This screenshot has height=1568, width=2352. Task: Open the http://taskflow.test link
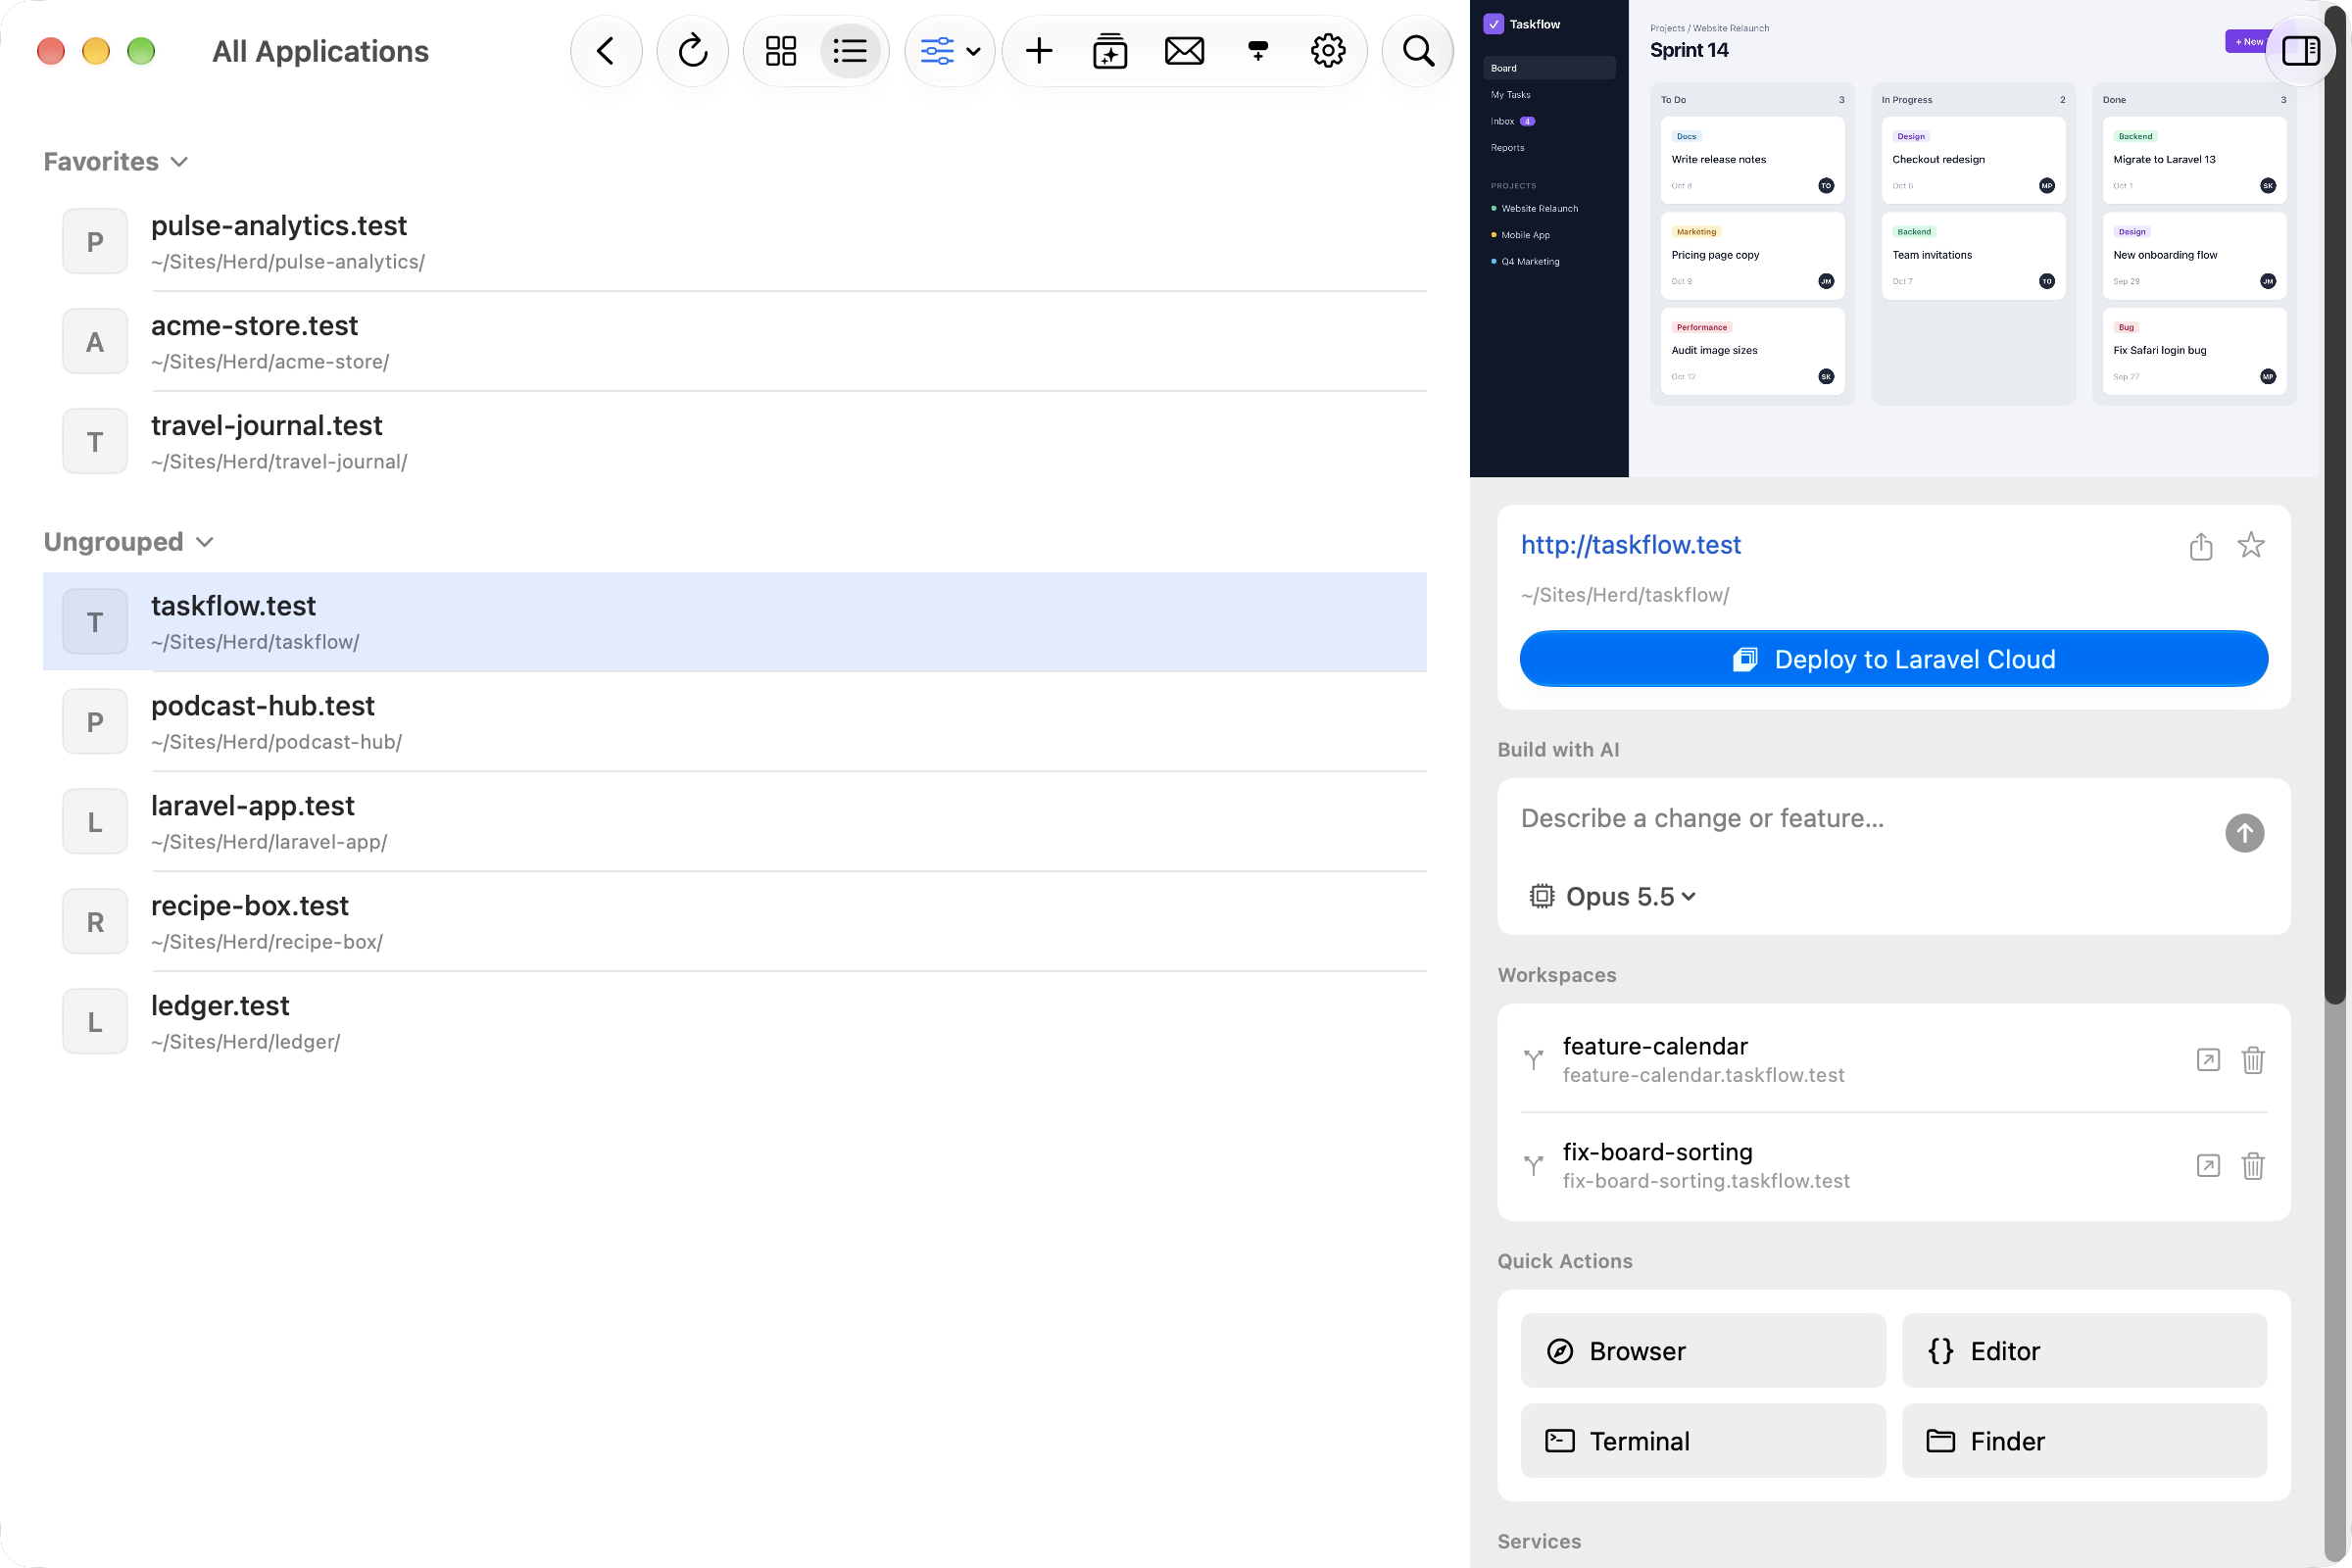coord(1631,545)
